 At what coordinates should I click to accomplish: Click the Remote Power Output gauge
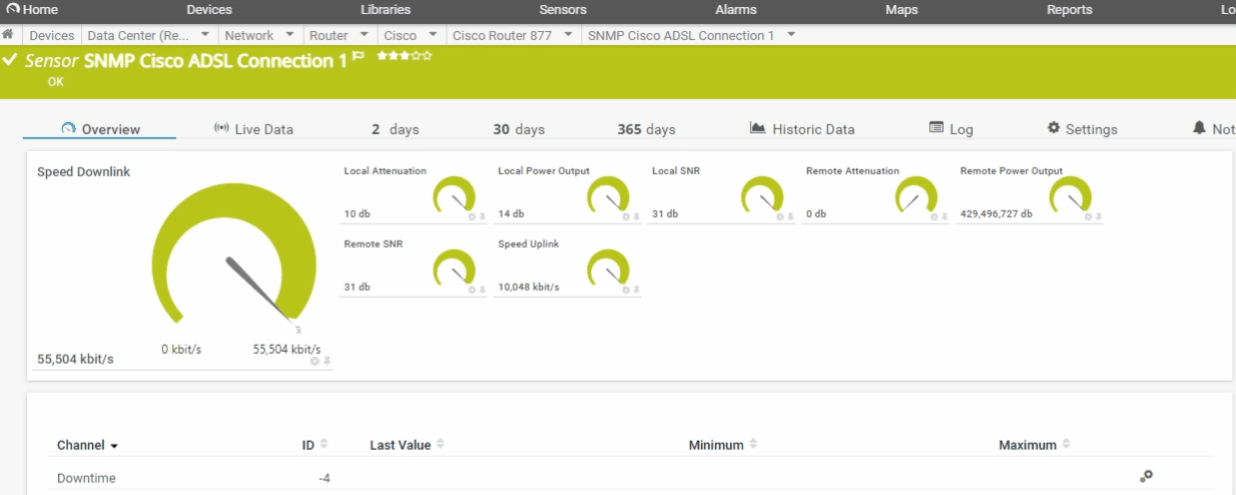[x=1070, y=196]
